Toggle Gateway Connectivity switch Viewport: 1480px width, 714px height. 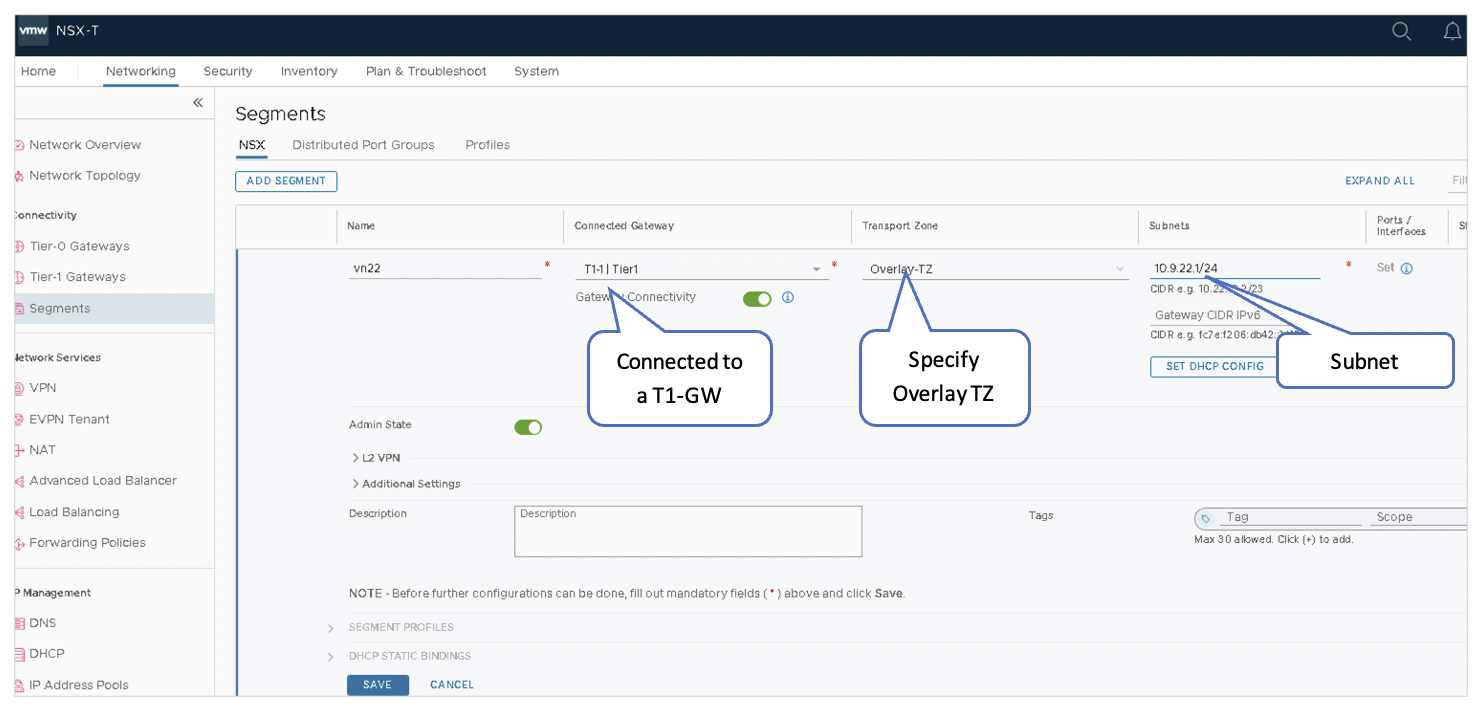(757, 298)
